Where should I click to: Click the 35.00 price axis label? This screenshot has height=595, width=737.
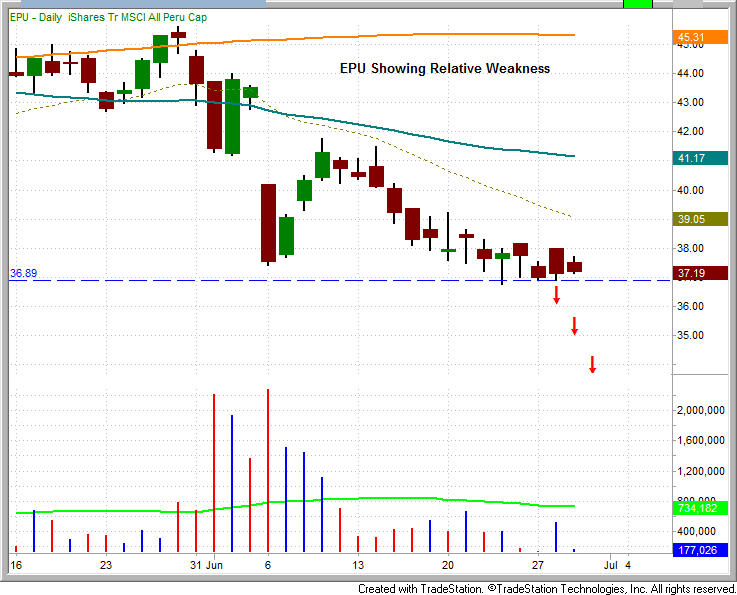690,336
